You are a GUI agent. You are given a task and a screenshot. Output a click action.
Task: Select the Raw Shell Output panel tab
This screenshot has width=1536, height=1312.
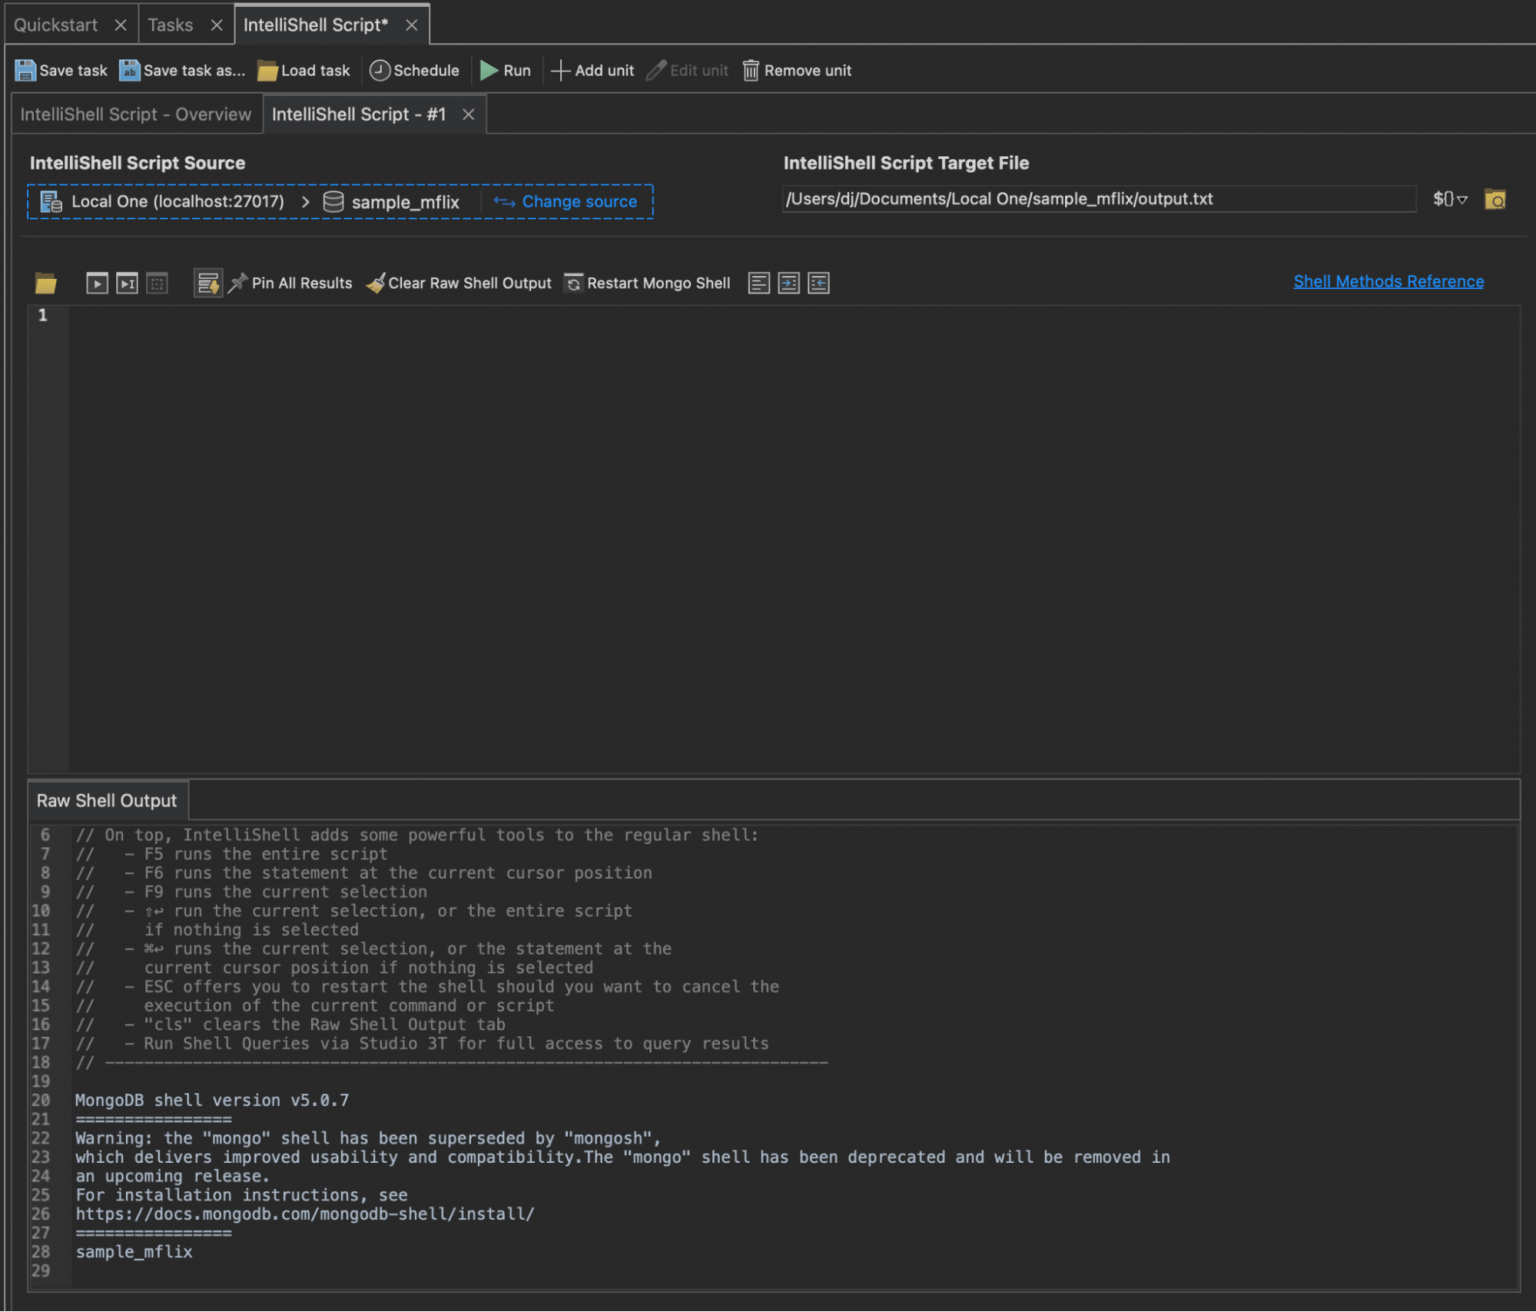[x=106, y=800]
